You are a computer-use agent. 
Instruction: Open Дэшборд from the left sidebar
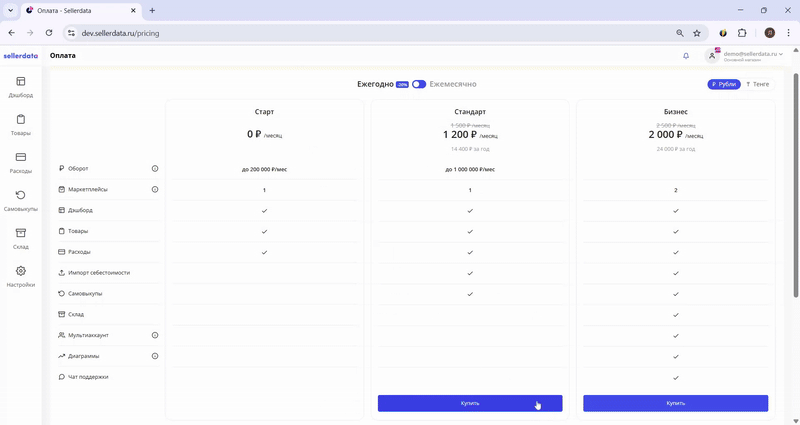(20, 87)
